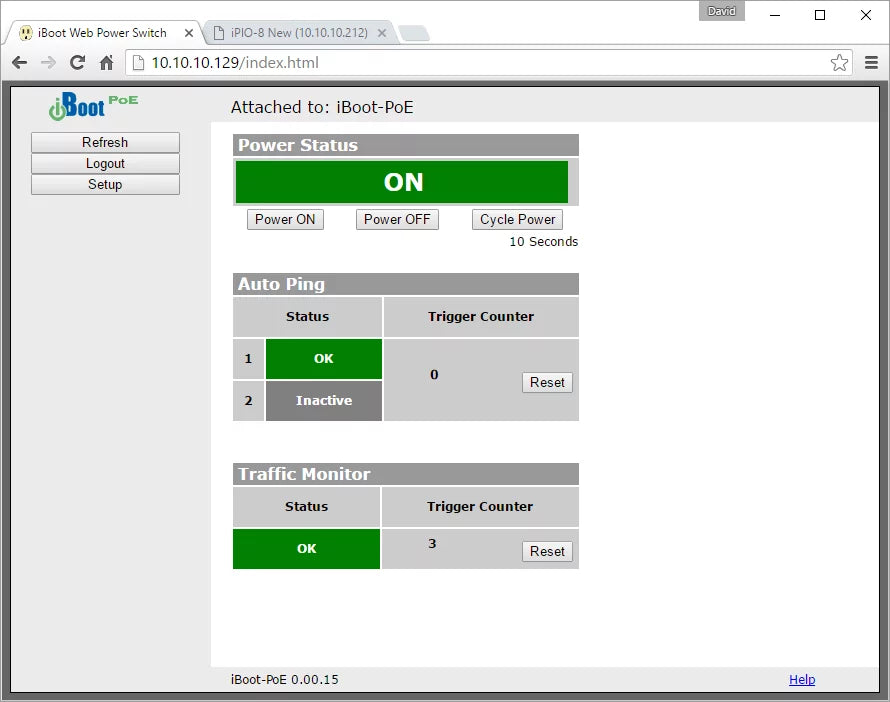Reset the Traffic Monitor trigger counter

click(547, 551)
